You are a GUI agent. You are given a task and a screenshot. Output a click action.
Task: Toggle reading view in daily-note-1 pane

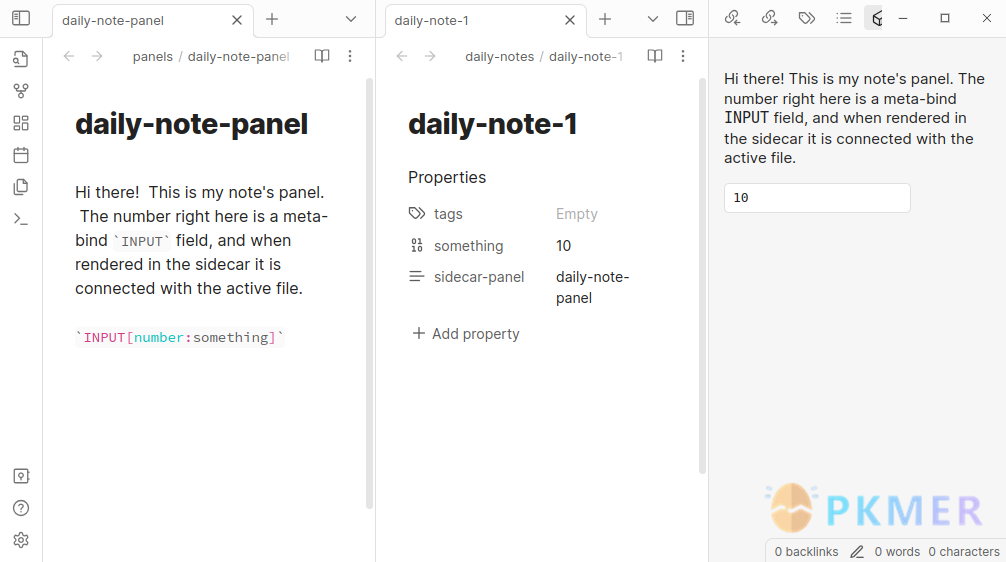pos(655,56)
